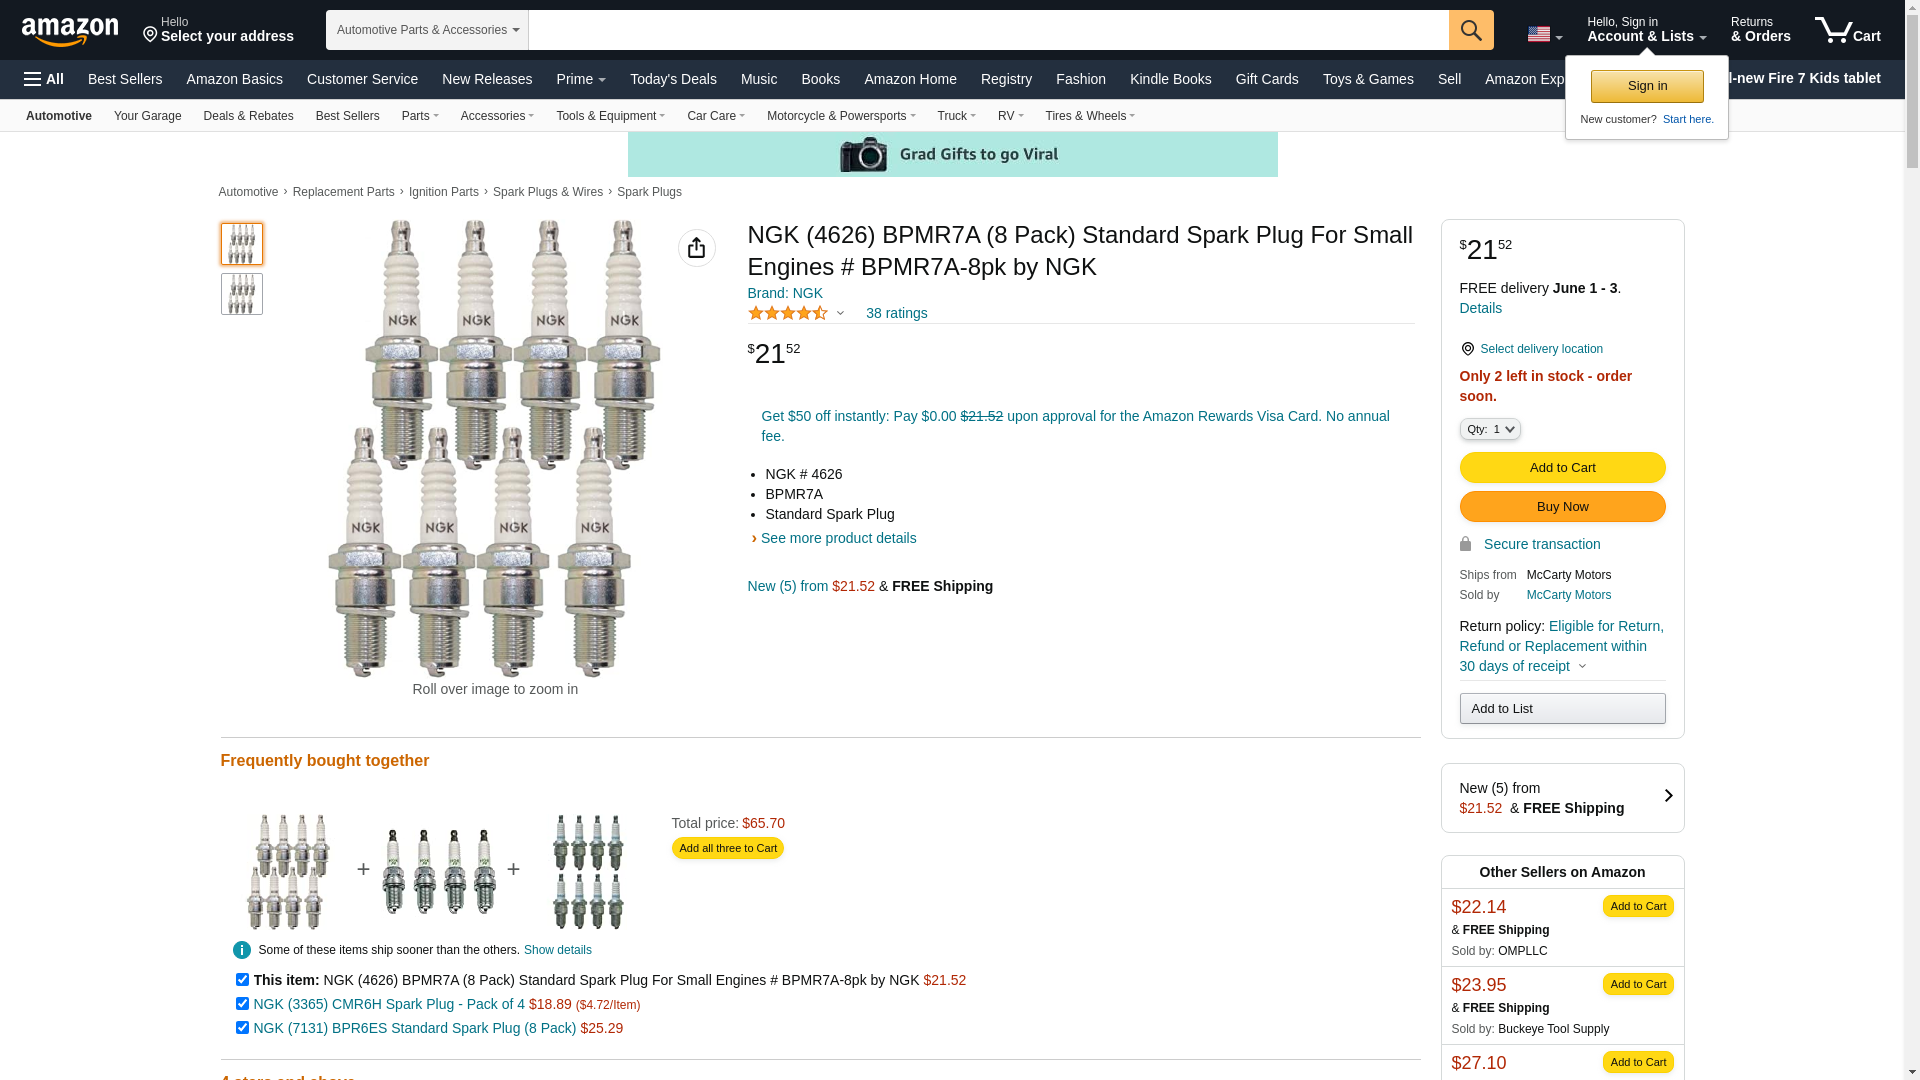
Task: Open the Qty quantity dropdown
Action: point(1489,429)
